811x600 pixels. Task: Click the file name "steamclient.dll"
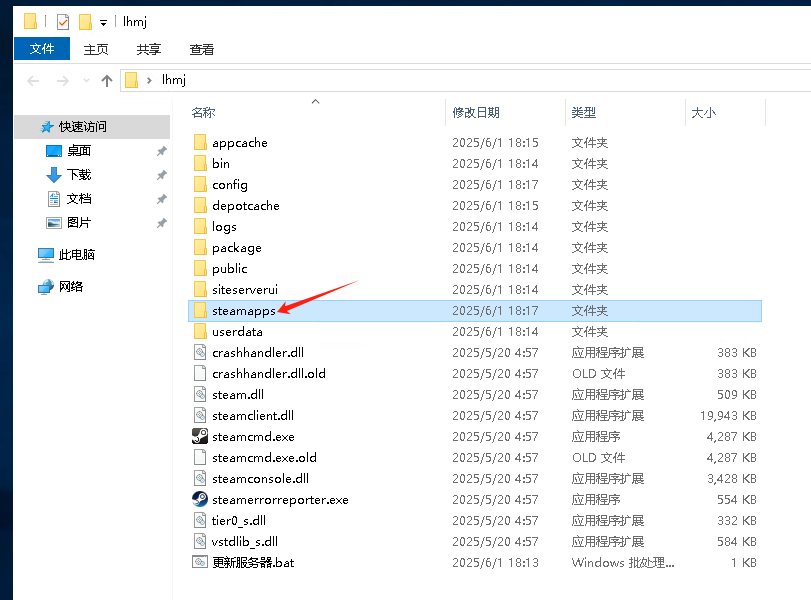[253, 415]
